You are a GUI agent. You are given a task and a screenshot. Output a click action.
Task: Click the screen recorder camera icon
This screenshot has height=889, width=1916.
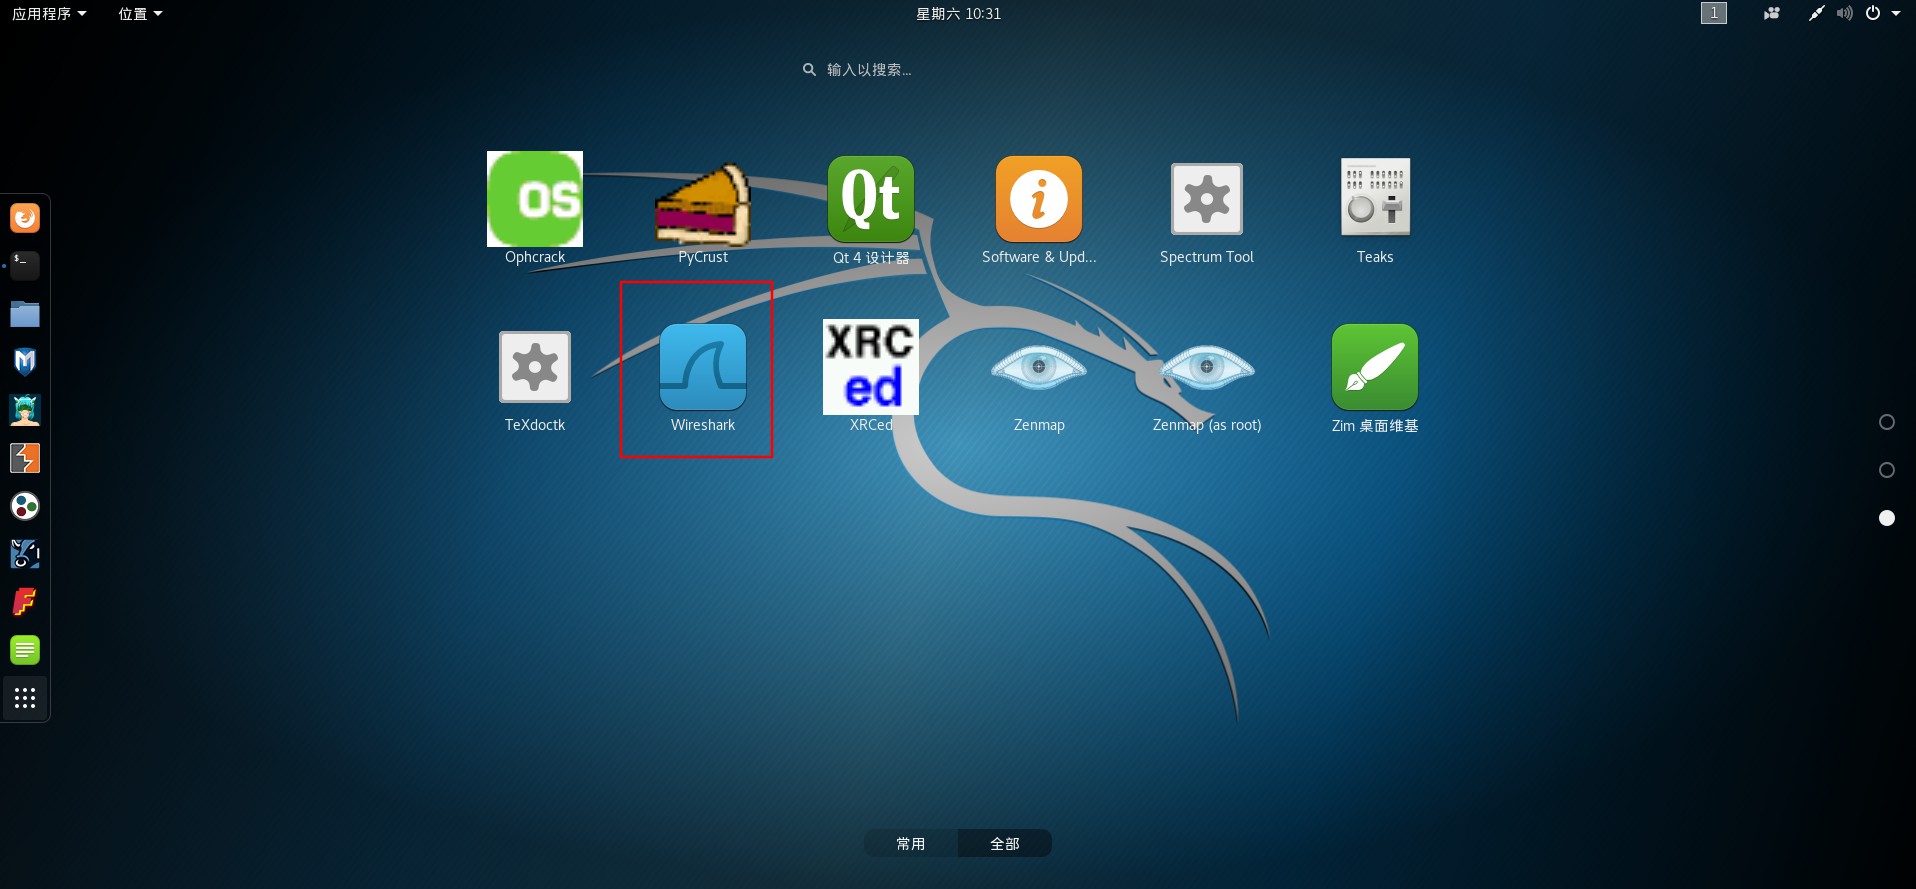pos(1772,13)
